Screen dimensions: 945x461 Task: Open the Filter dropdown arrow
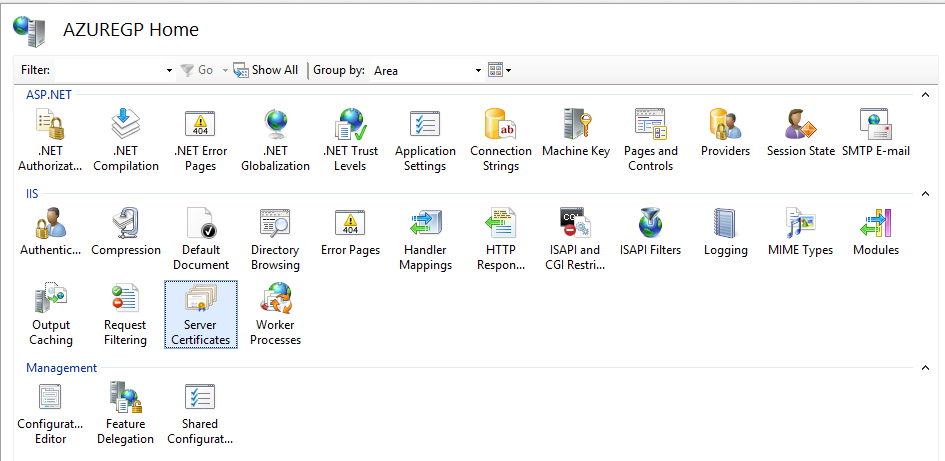point(169,71)
